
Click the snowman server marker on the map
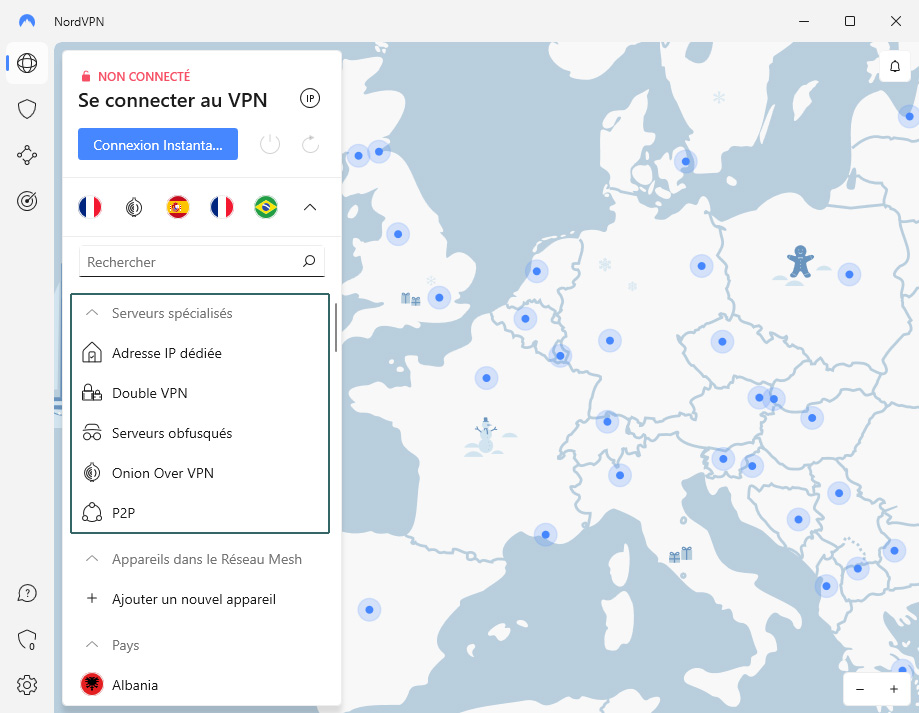click(486, 435)
